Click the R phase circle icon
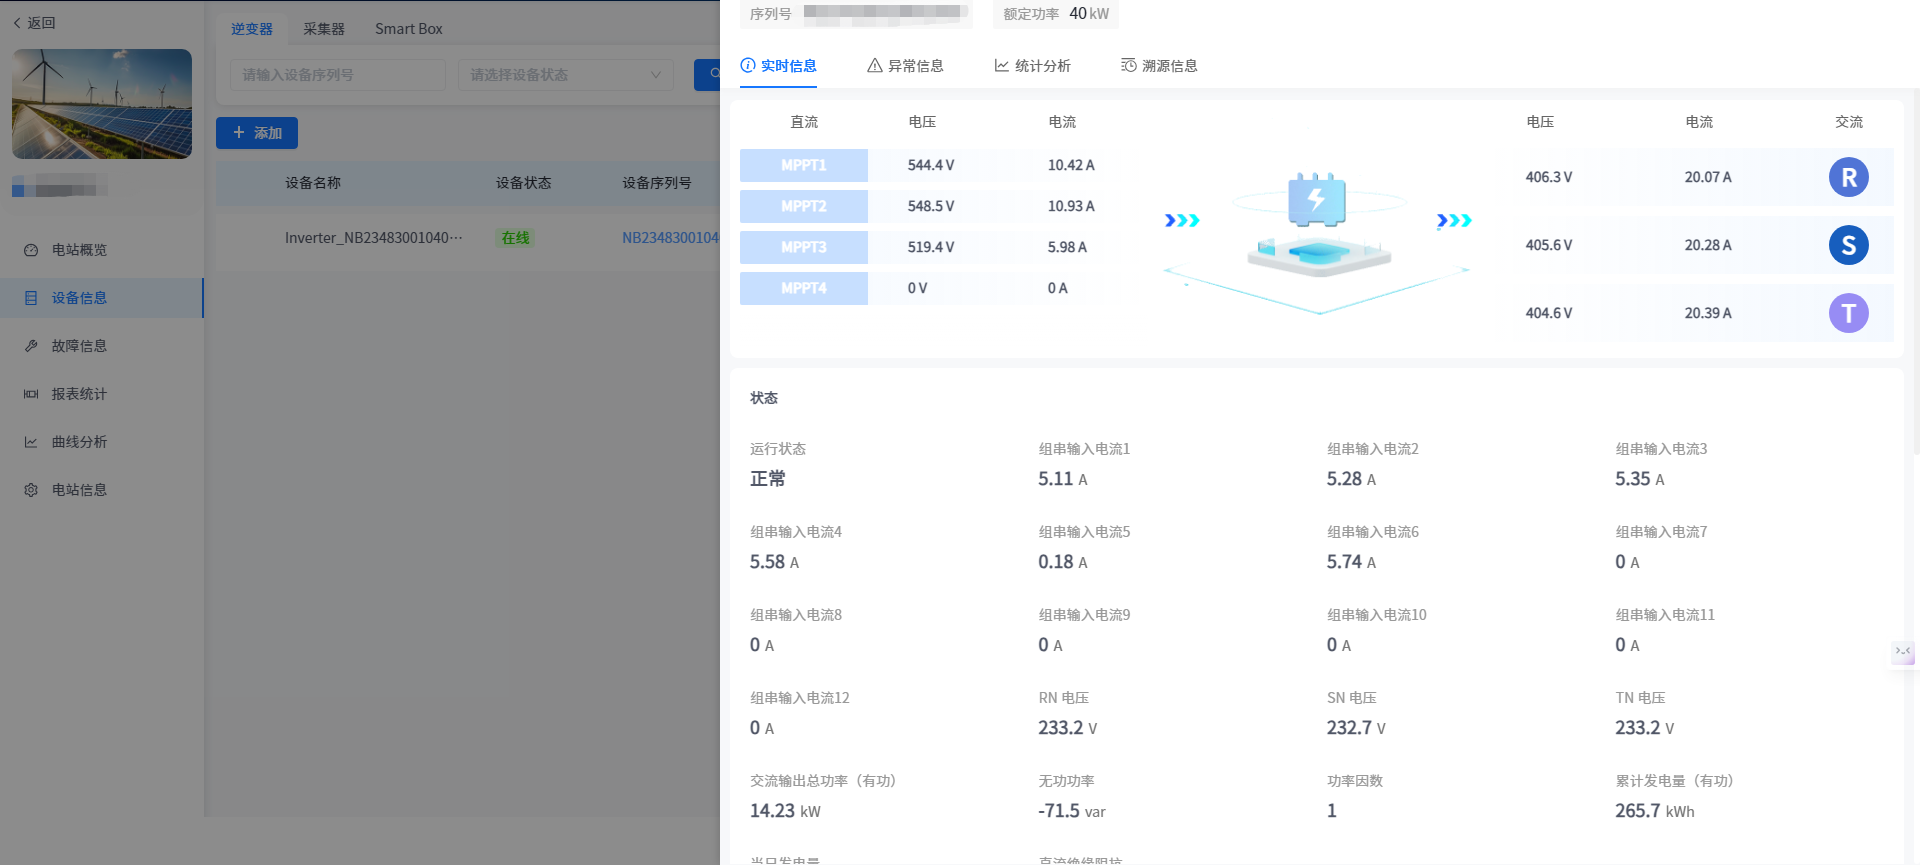The width and height of the screenshot is (1920, 865). pyautogui.click(x=1848, y=177)
